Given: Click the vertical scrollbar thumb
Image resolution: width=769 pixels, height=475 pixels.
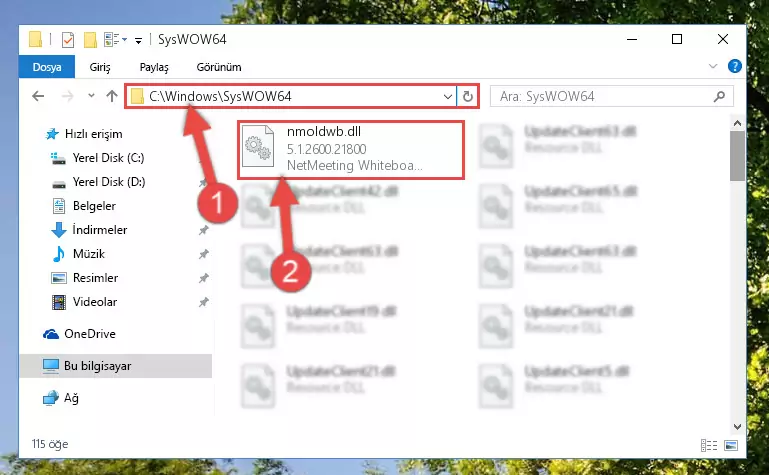Looking at the screenshot, I should tap(737, 156).
